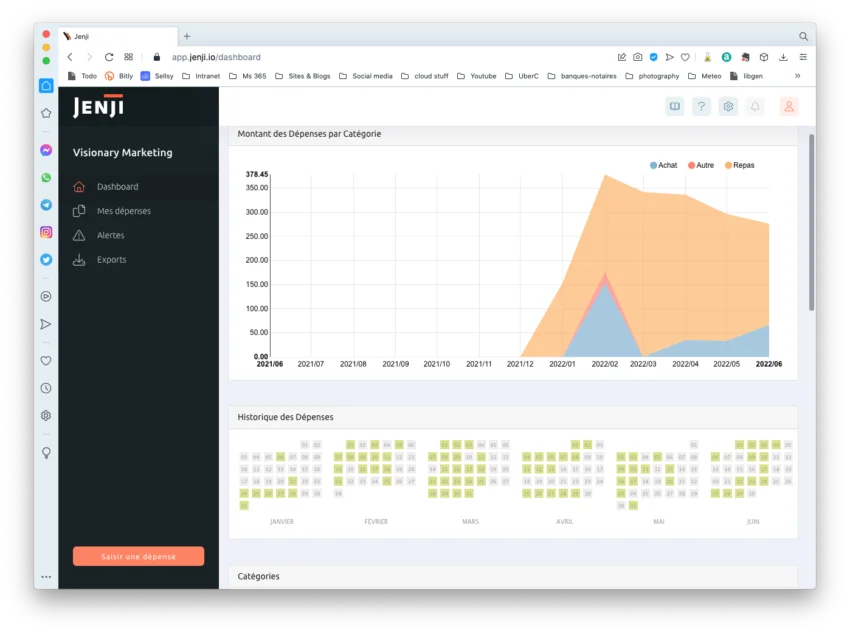The image size is (850, 634).
Task: Expand the hidden bookmarks overflow chevron
Action: point(797,76)
